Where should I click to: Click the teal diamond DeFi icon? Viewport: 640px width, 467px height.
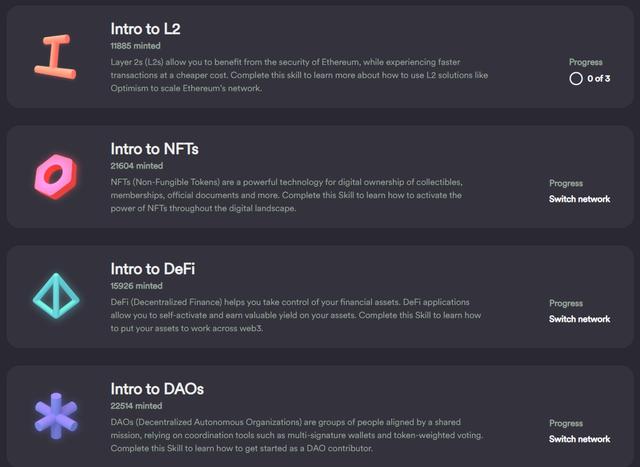(54, 296)
